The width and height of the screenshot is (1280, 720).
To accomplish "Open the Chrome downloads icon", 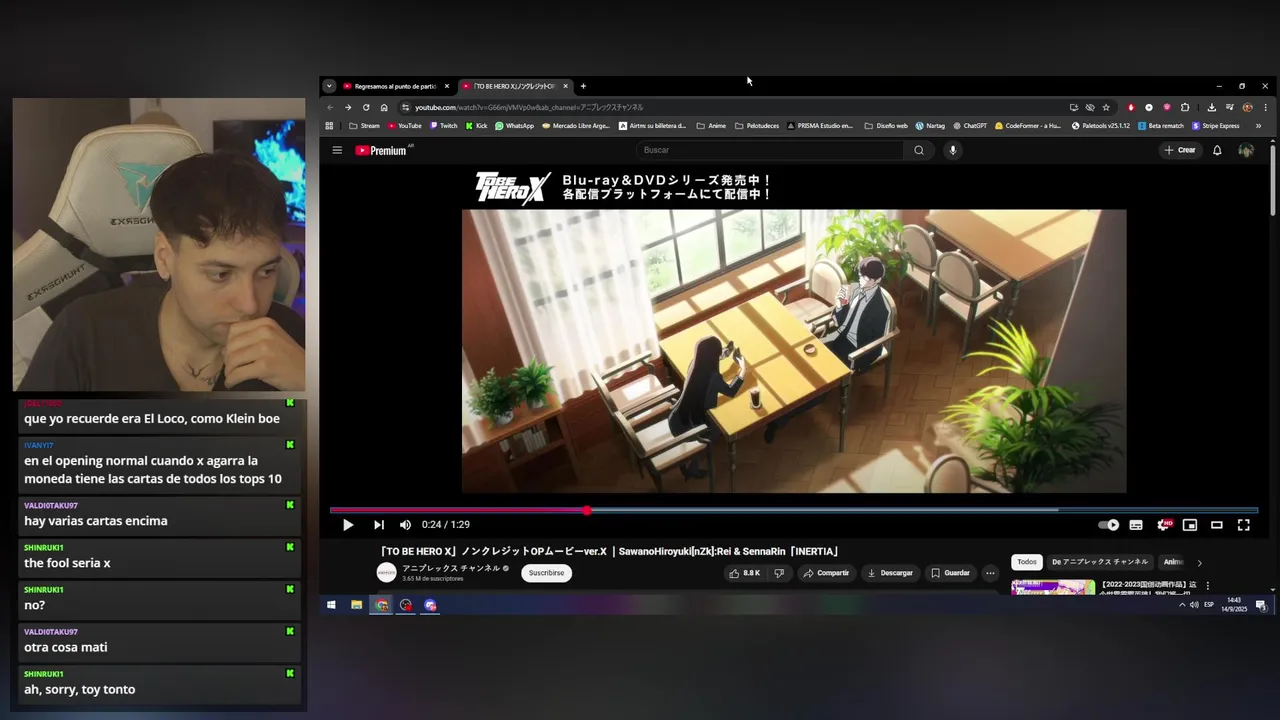I will pos(1211,107).
